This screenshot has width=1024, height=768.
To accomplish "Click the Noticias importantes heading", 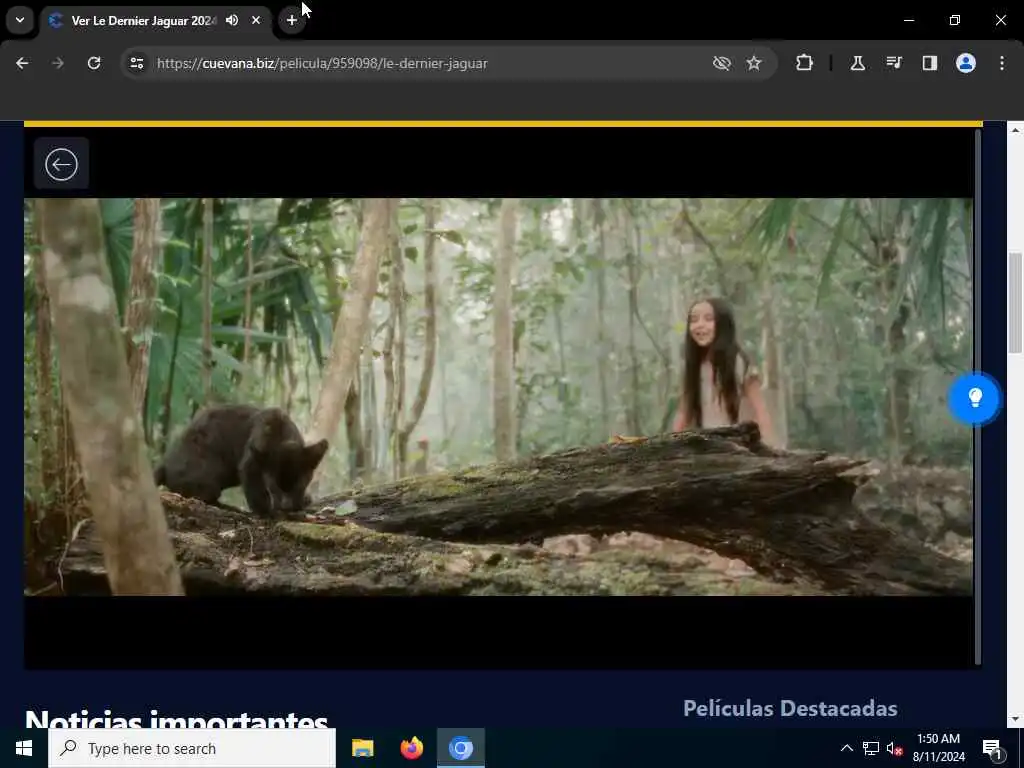I will [x=176, y=720].
